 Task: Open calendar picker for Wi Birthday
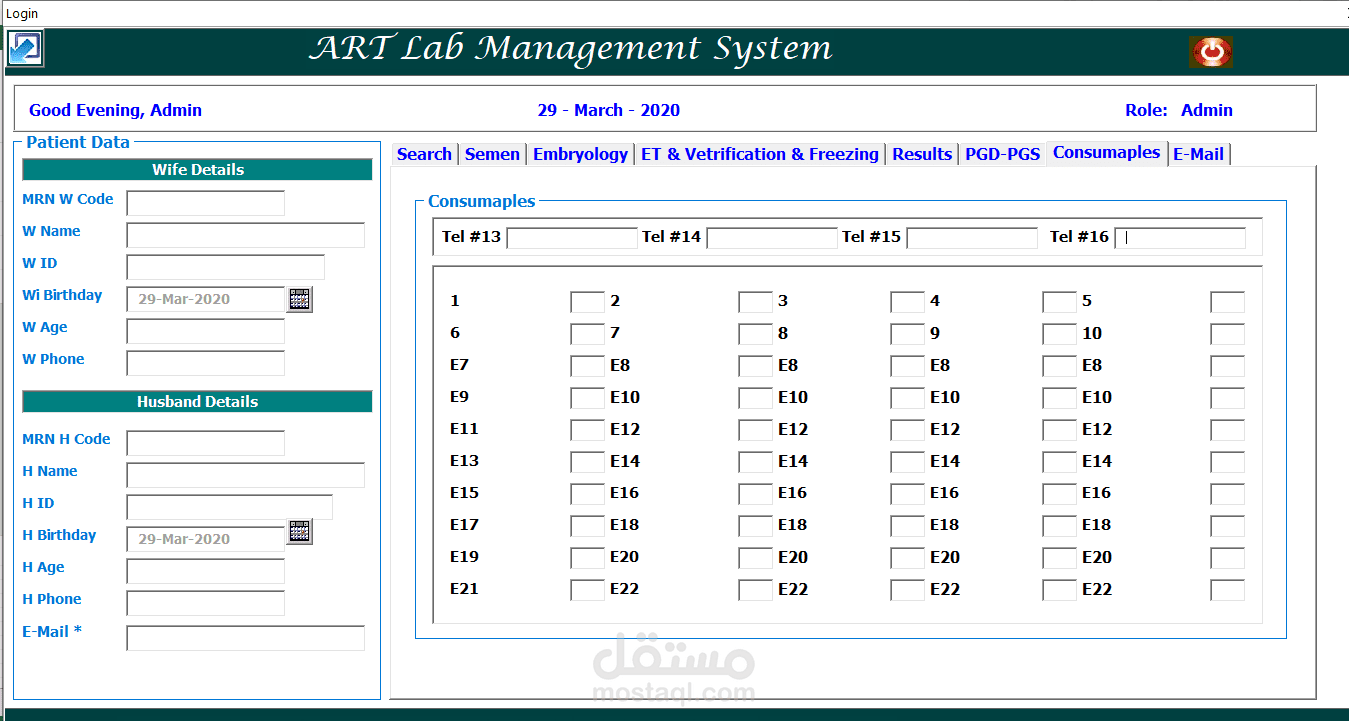pos(300,298)
